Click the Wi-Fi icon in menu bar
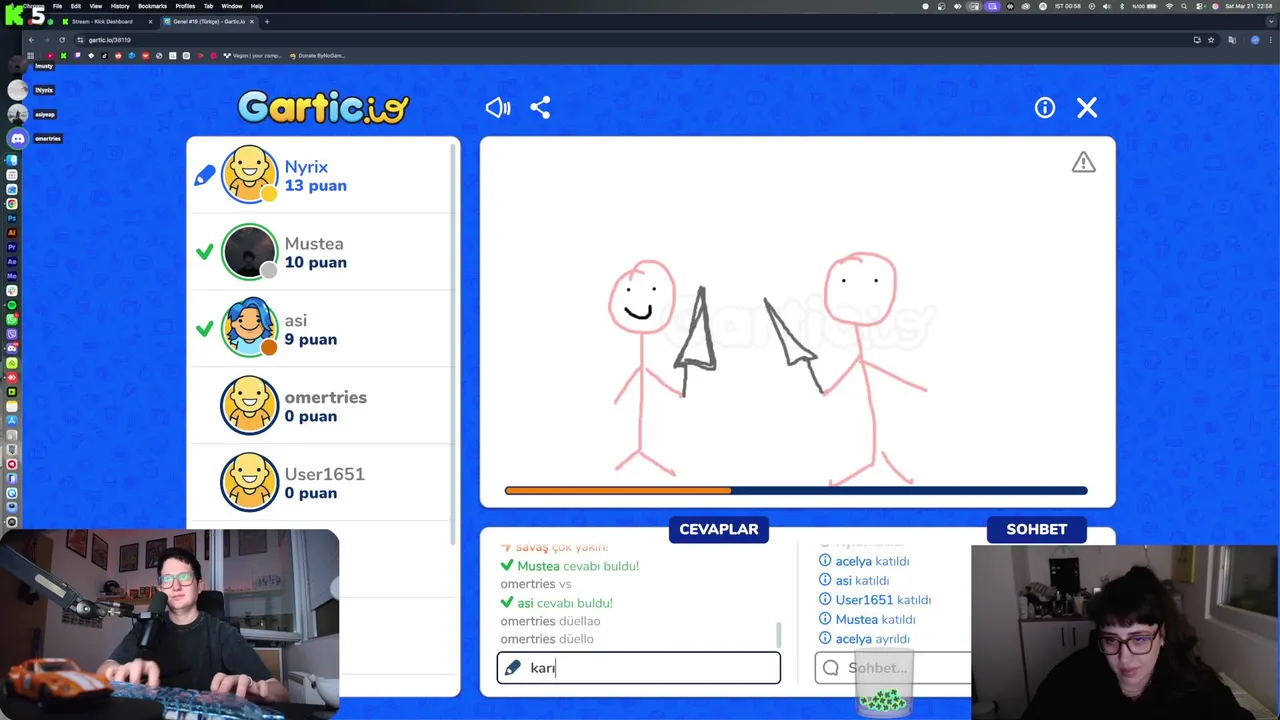Screen dimensions: 1280x720 click(x=1169, y=6)
